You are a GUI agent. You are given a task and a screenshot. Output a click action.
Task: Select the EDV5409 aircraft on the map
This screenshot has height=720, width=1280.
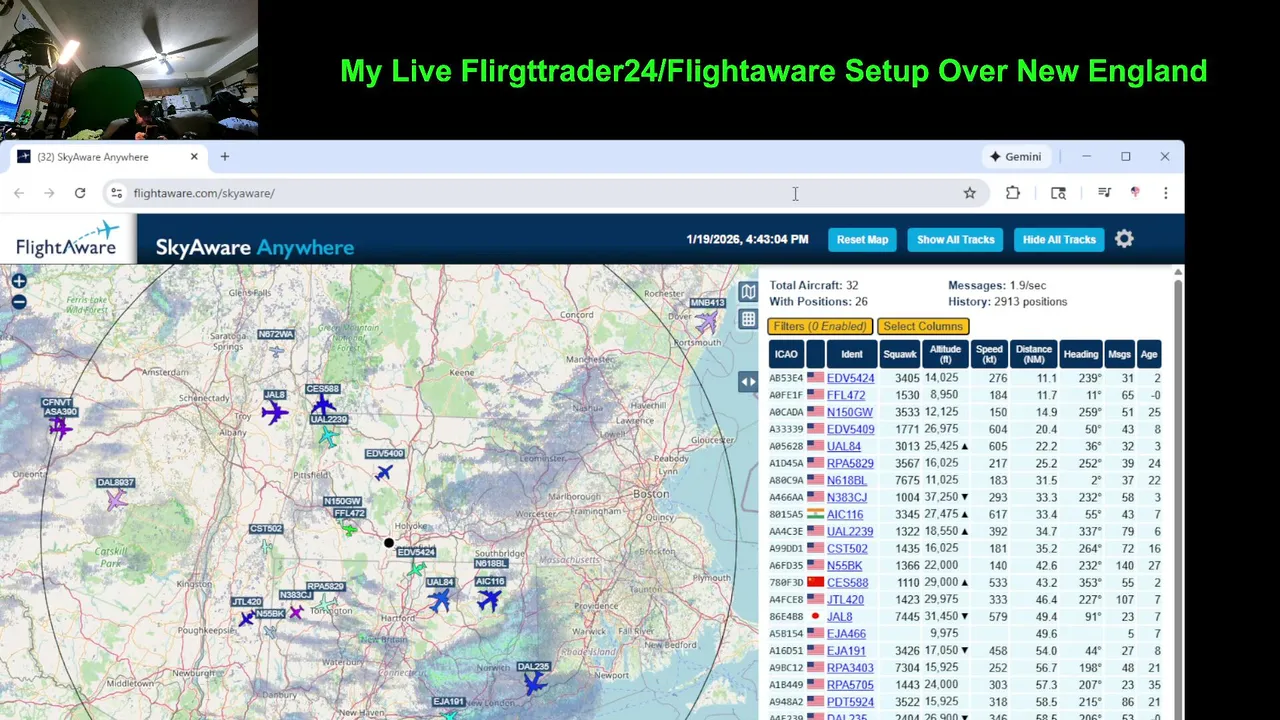384,471
